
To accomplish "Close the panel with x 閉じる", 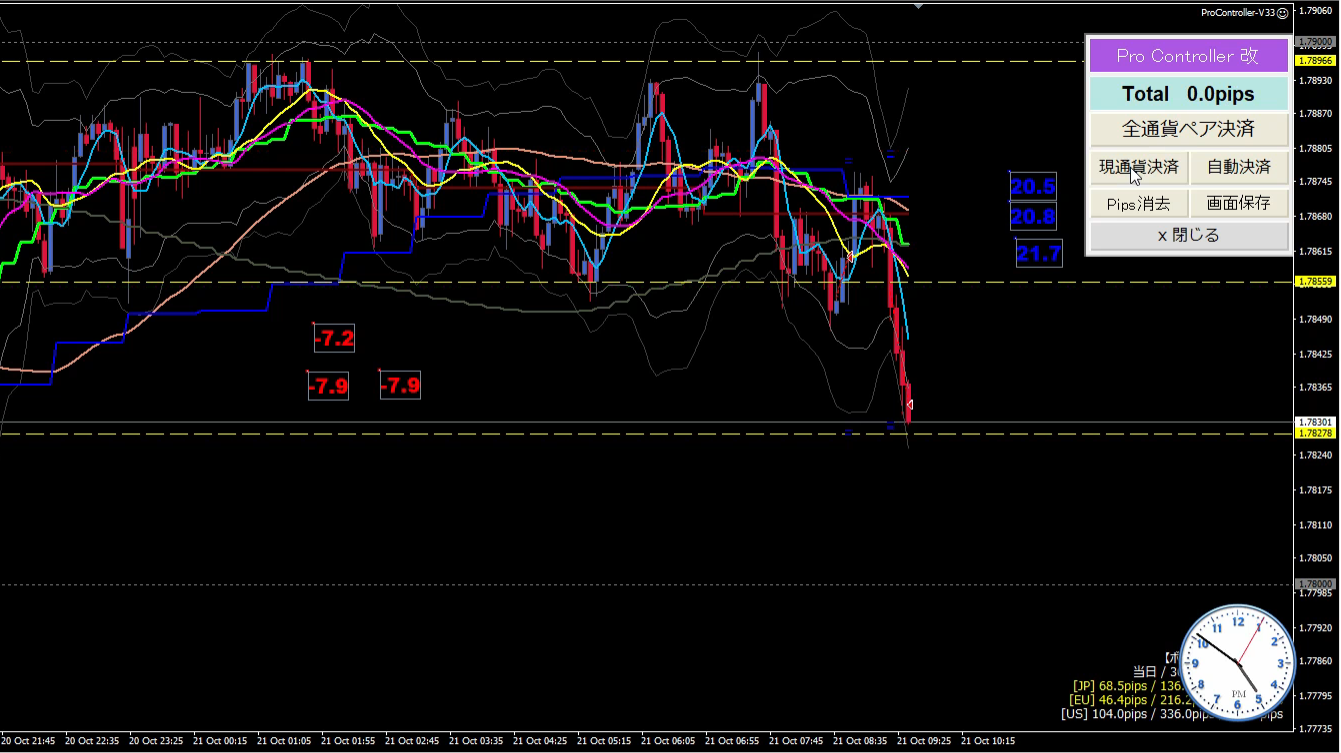I will (x=1188, y=236).
